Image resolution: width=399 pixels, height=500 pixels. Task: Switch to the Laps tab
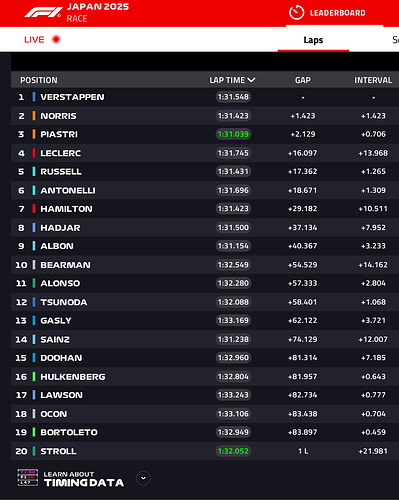pyautogui.click(x=313, y=40)
